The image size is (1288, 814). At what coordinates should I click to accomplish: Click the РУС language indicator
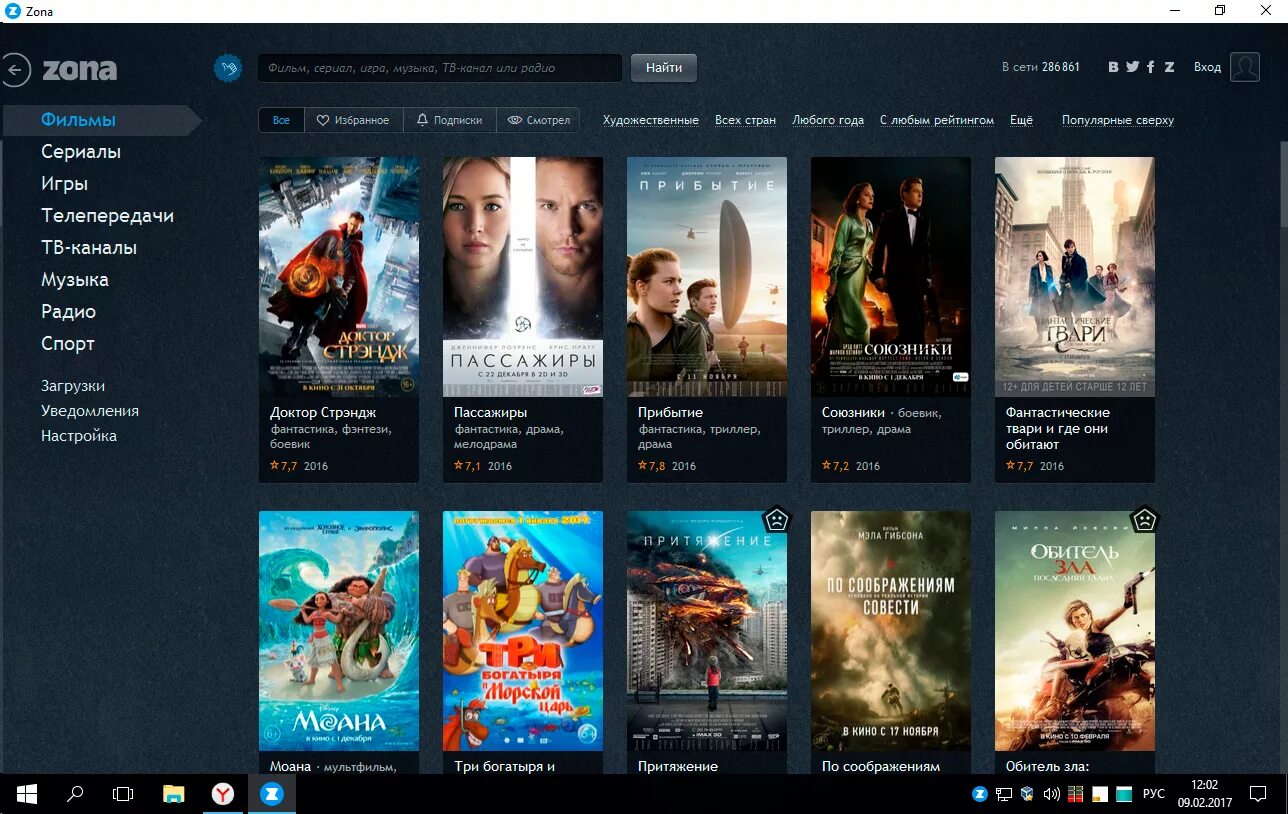click(x=1154, y=794)
